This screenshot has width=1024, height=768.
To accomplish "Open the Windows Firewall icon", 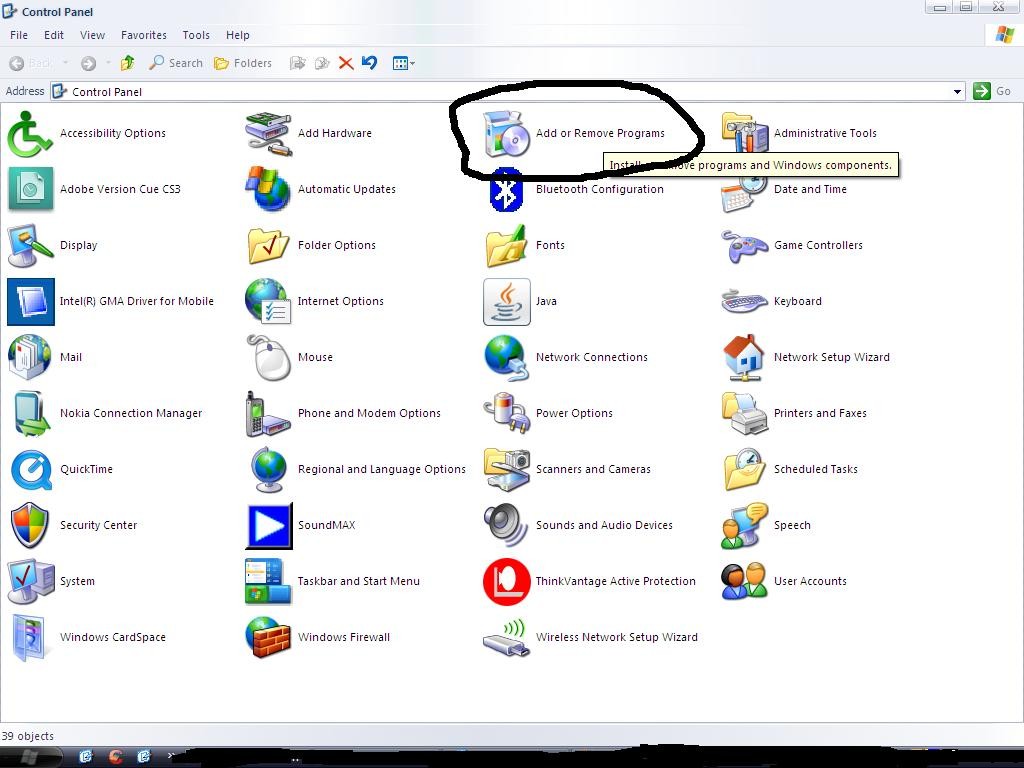I will [x=268, y=637].
